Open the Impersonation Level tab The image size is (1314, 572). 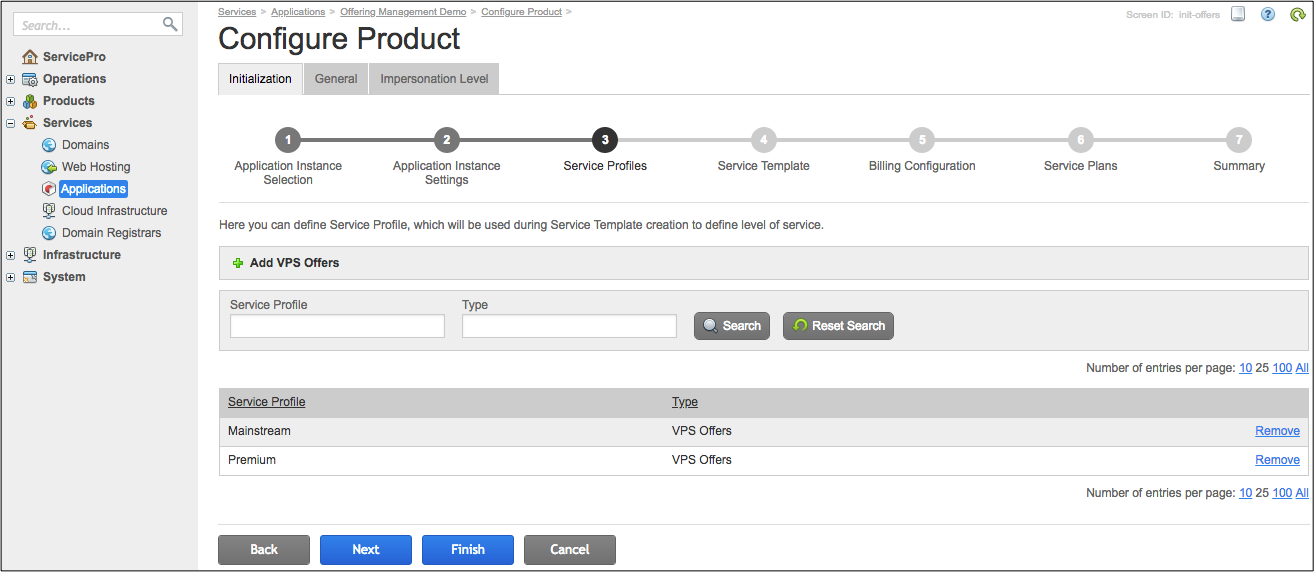click(x=434, y=79)
